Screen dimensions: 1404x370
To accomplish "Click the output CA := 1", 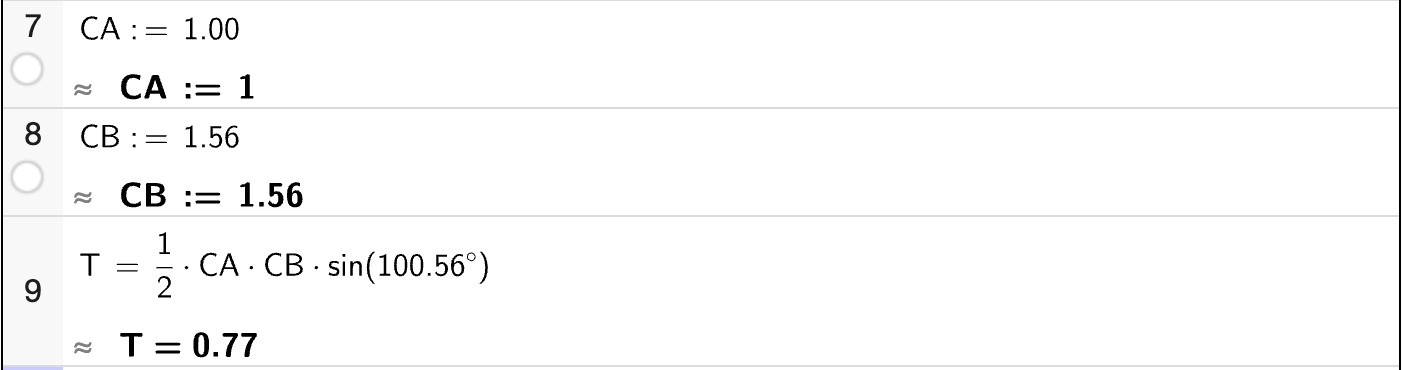I will (187, 88).
